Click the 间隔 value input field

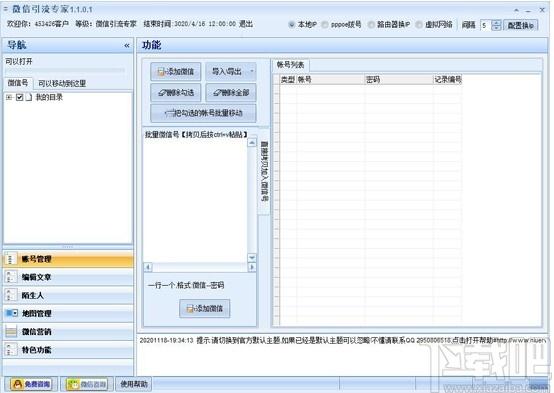(485, 25)
